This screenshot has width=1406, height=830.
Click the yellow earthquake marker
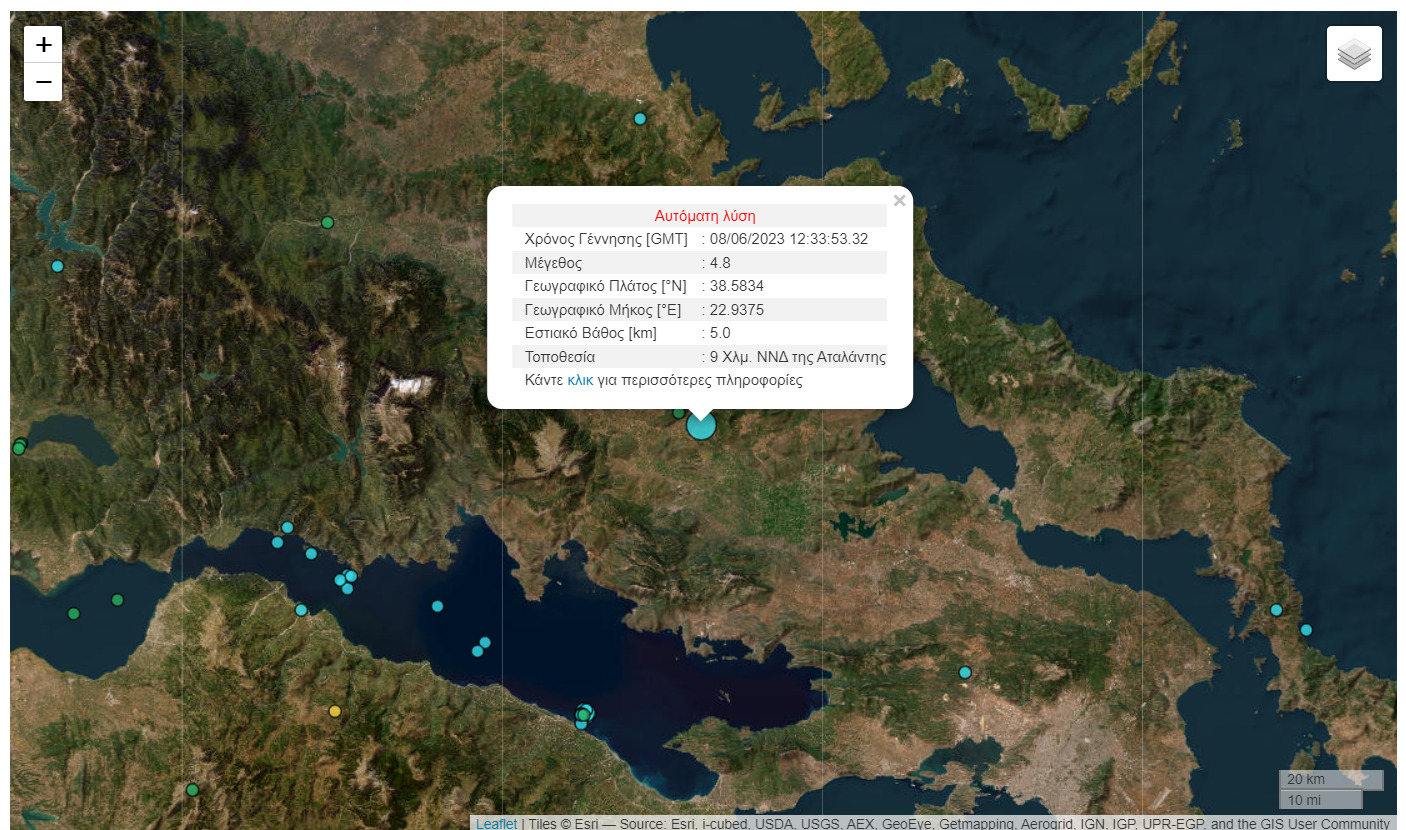335,712
